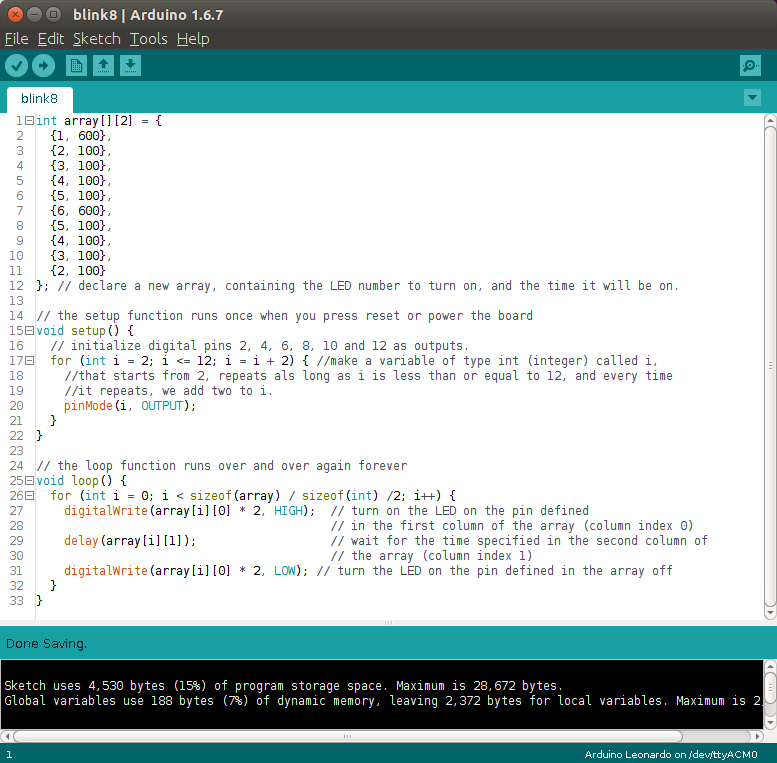Click the editor vertical scrollbar thumb
This screenshot has width=777, height=763.
pyautogui.click(x=770, y=367)
